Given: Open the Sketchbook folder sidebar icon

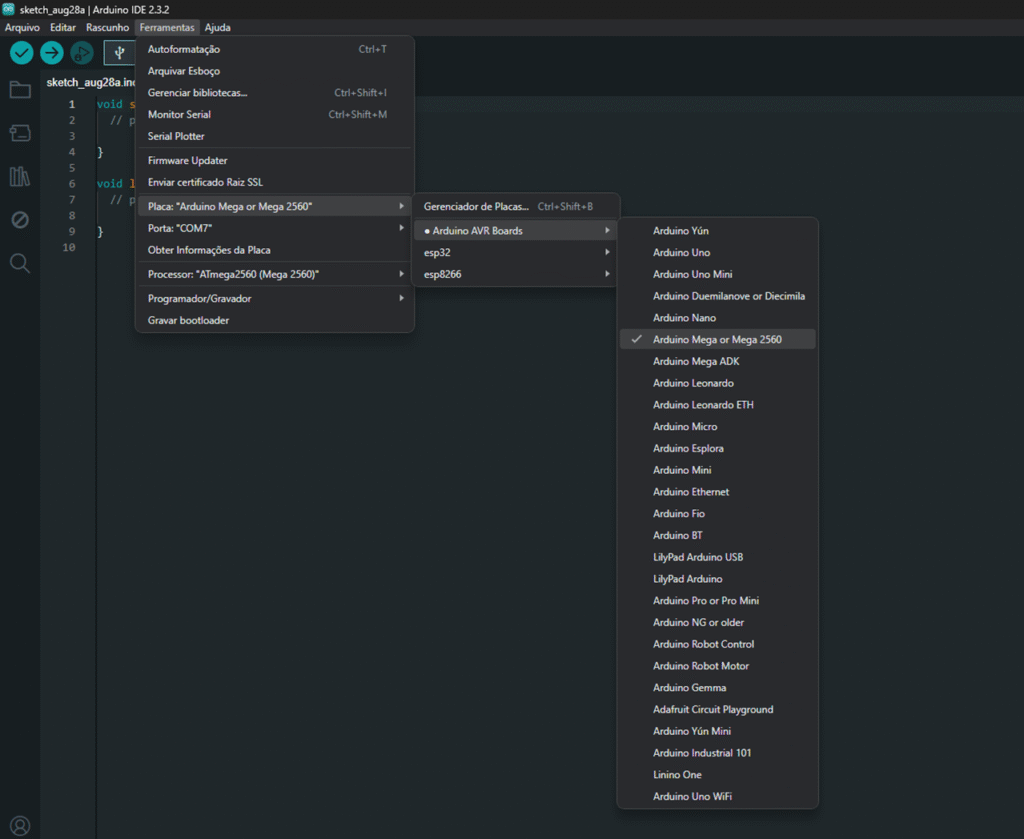Looking at the screenshot, I should (x=20, y=89).
